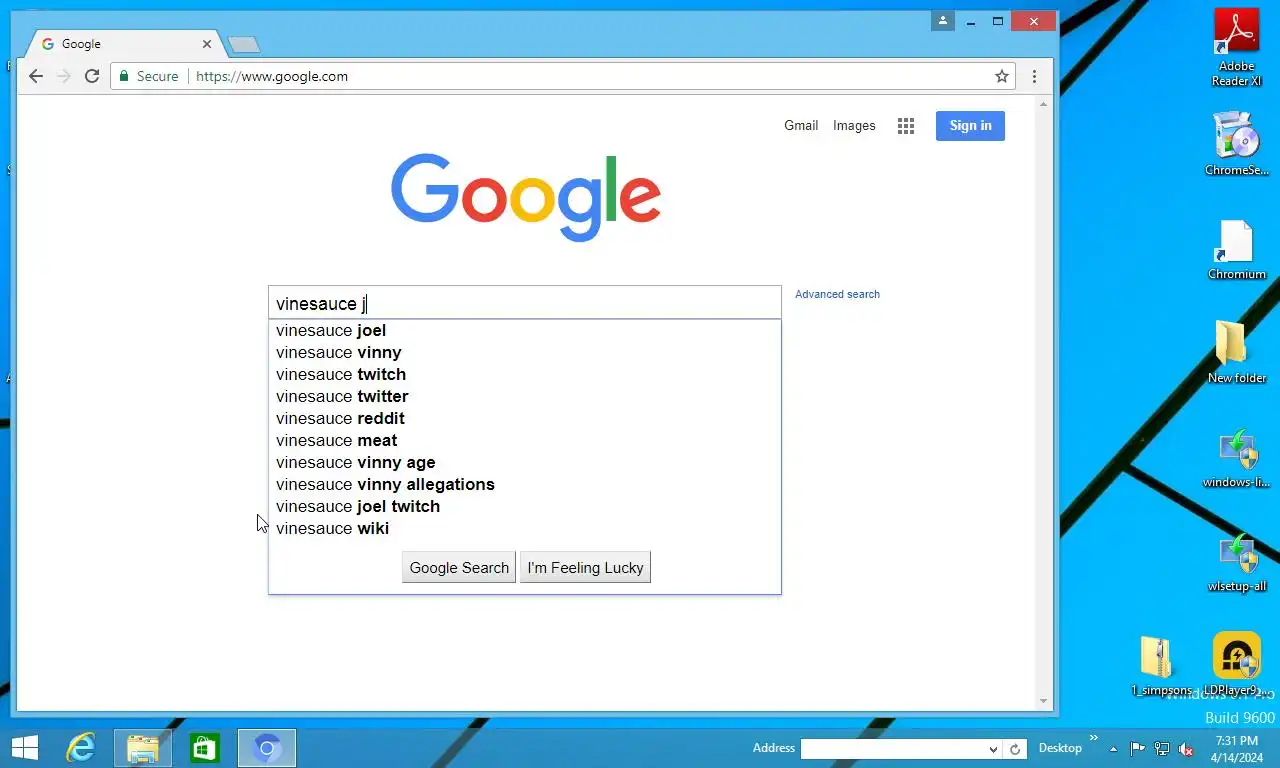Select windows-li... installer desktop icon
The height and width of the screenshot is (768, 1280).
(1237, 458)
